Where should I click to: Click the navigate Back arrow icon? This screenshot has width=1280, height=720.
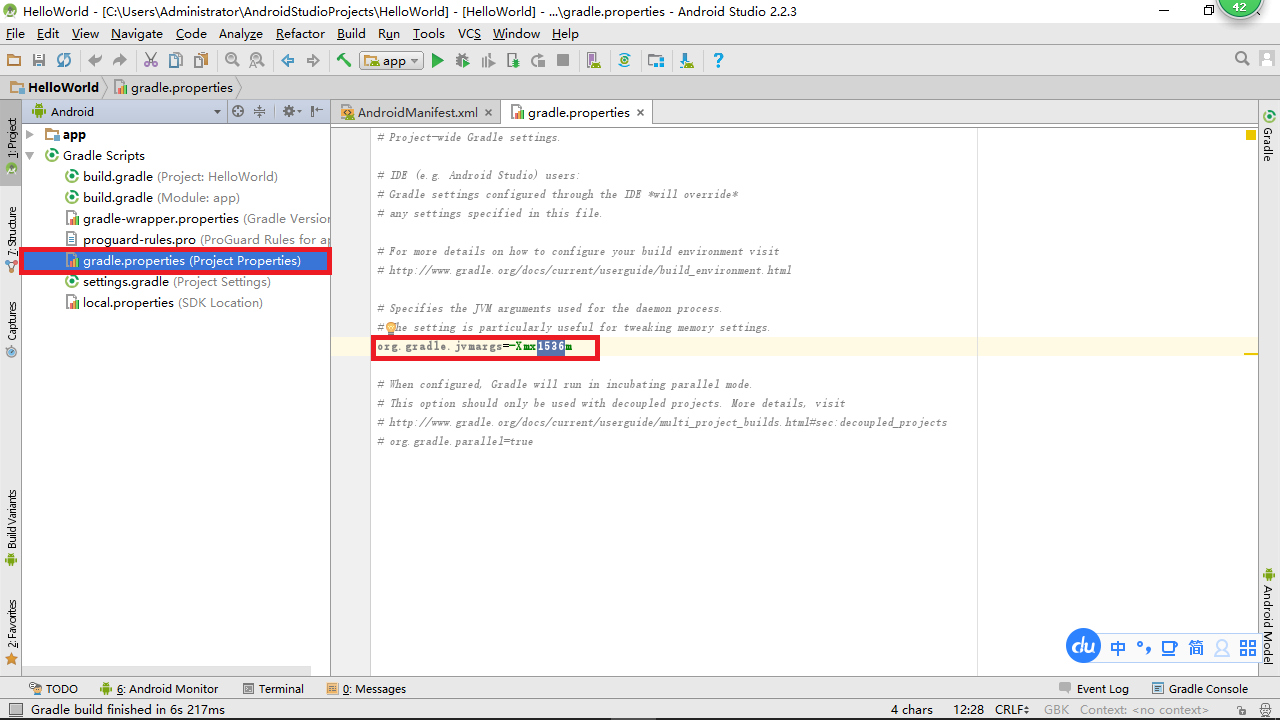click(x=288, y=61)
